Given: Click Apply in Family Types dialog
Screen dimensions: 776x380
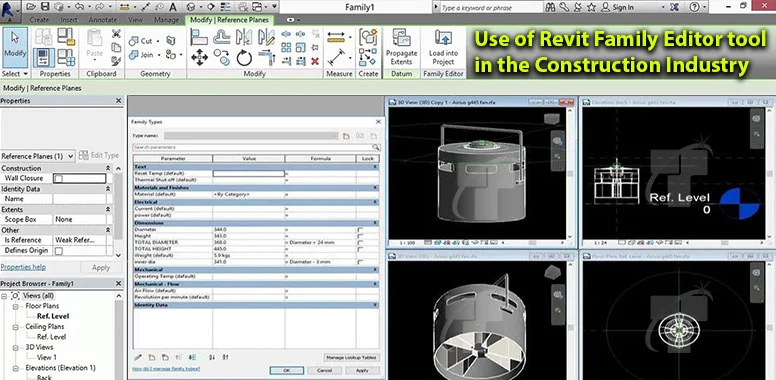Looking at the screenshot, I should point(362,370).
